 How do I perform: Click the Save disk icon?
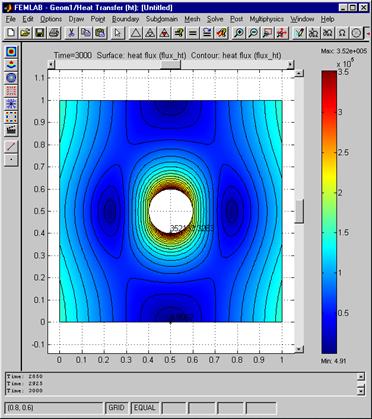point(40,33)
